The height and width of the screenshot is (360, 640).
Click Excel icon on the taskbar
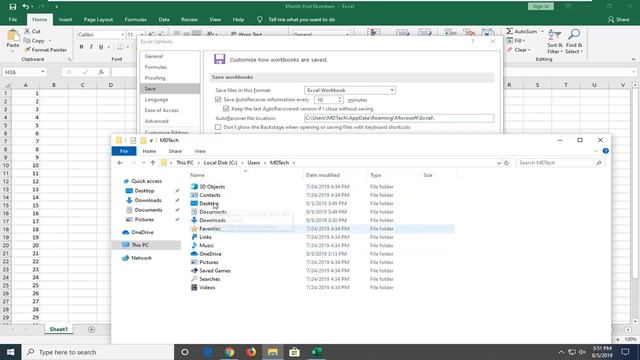tap(317, 352)
